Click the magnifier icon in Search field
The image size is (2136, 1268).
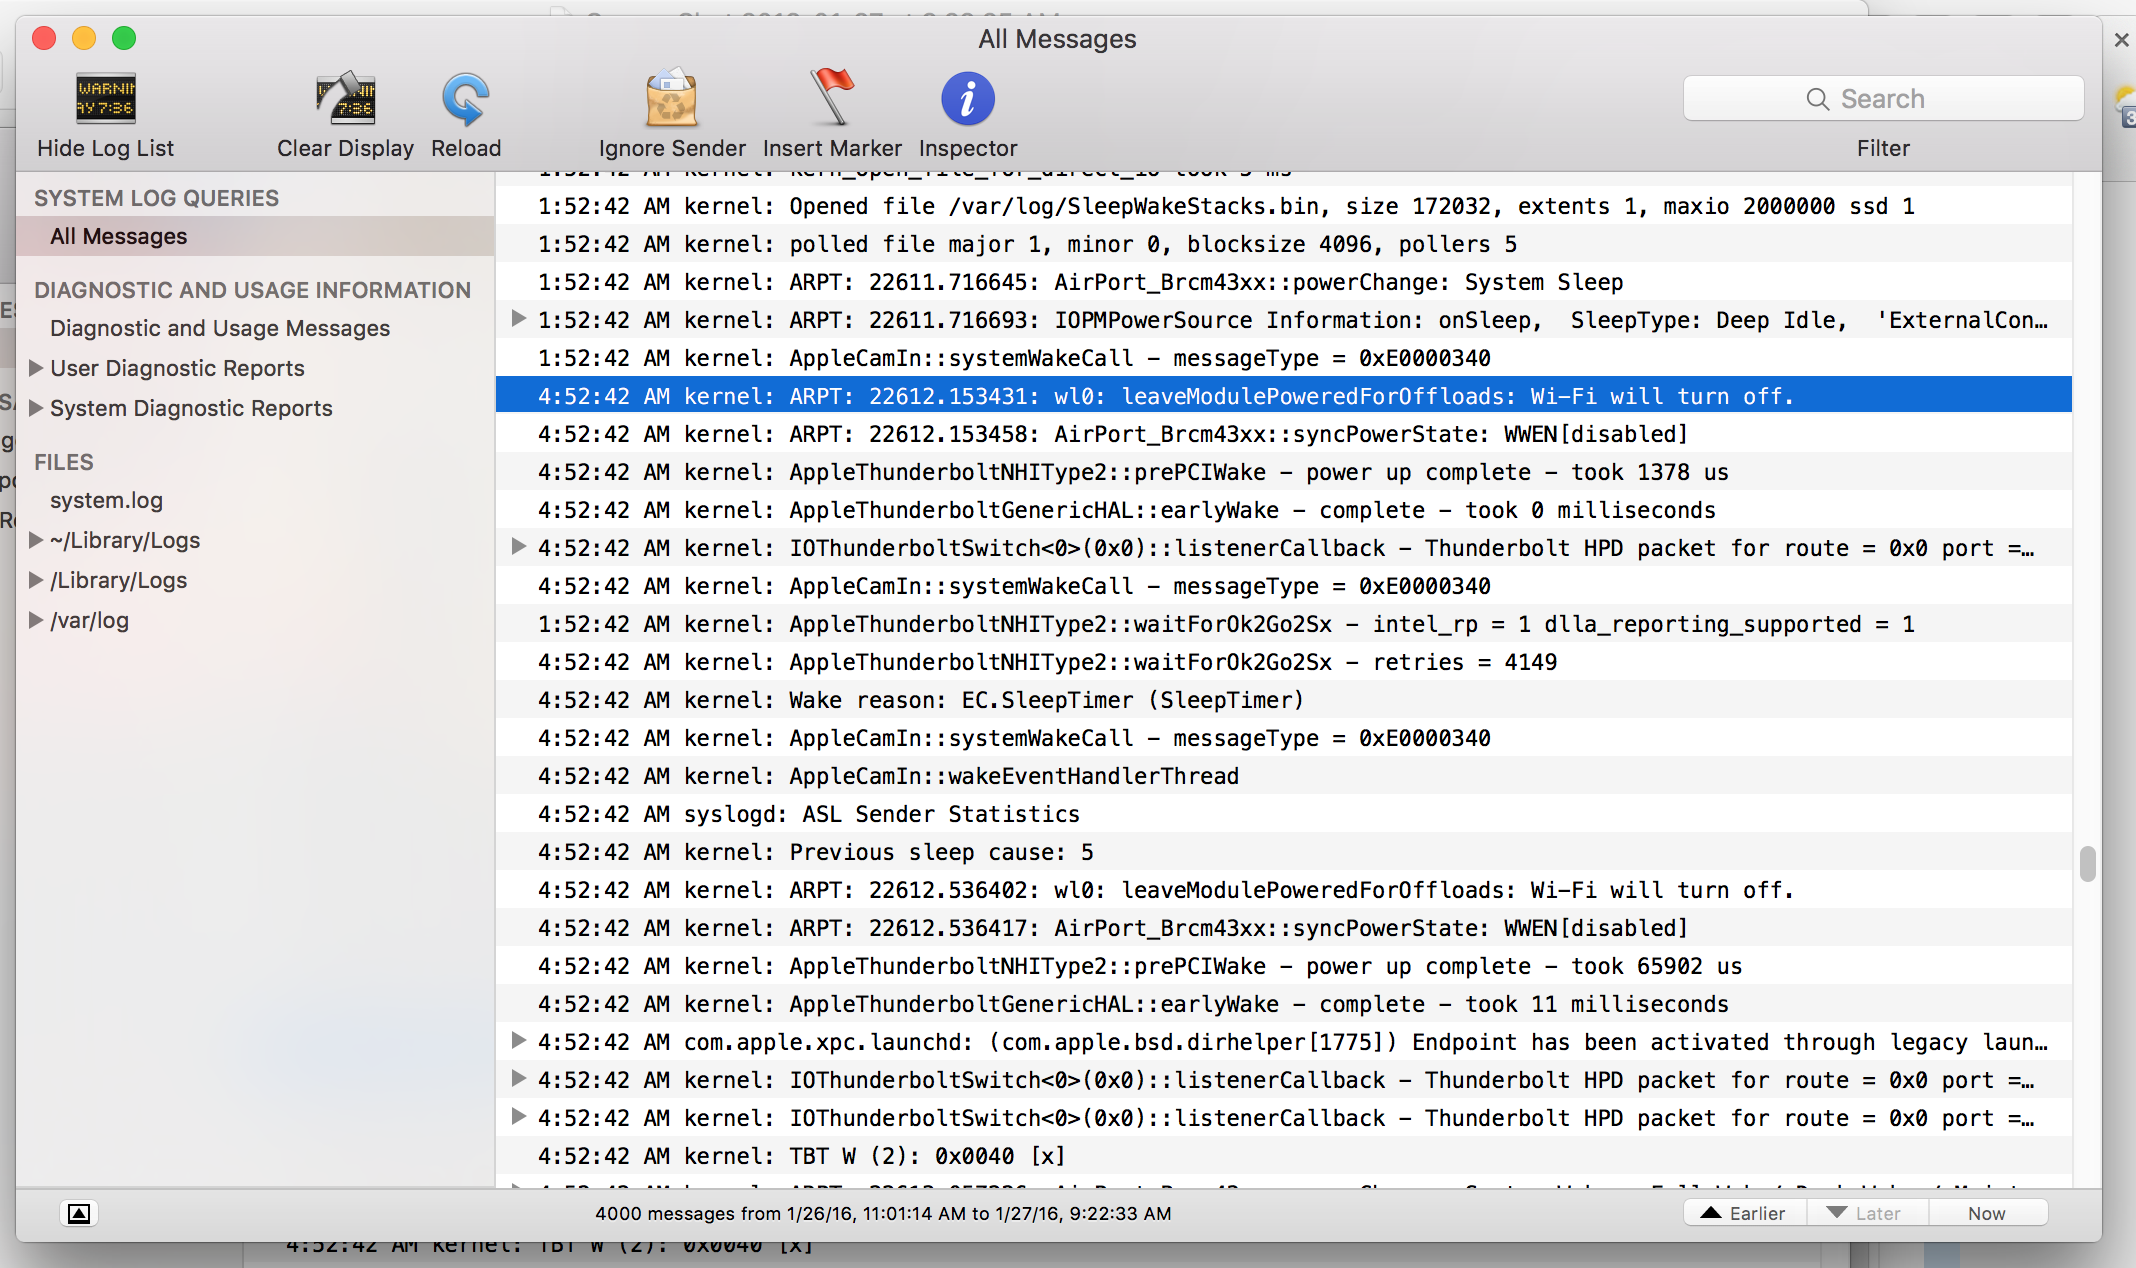click(x=1817, y=99)
